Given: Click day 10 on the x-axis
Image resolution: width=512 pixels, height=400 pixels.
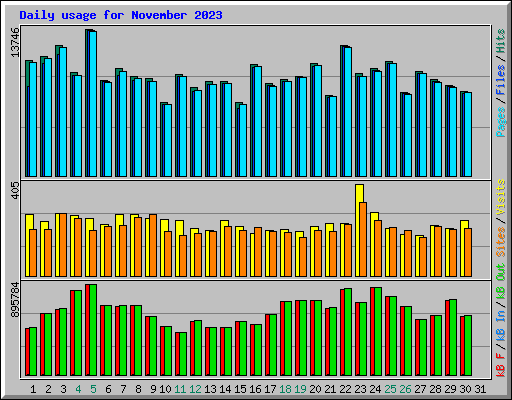Looking at the screenshot, I should (165, 389).
